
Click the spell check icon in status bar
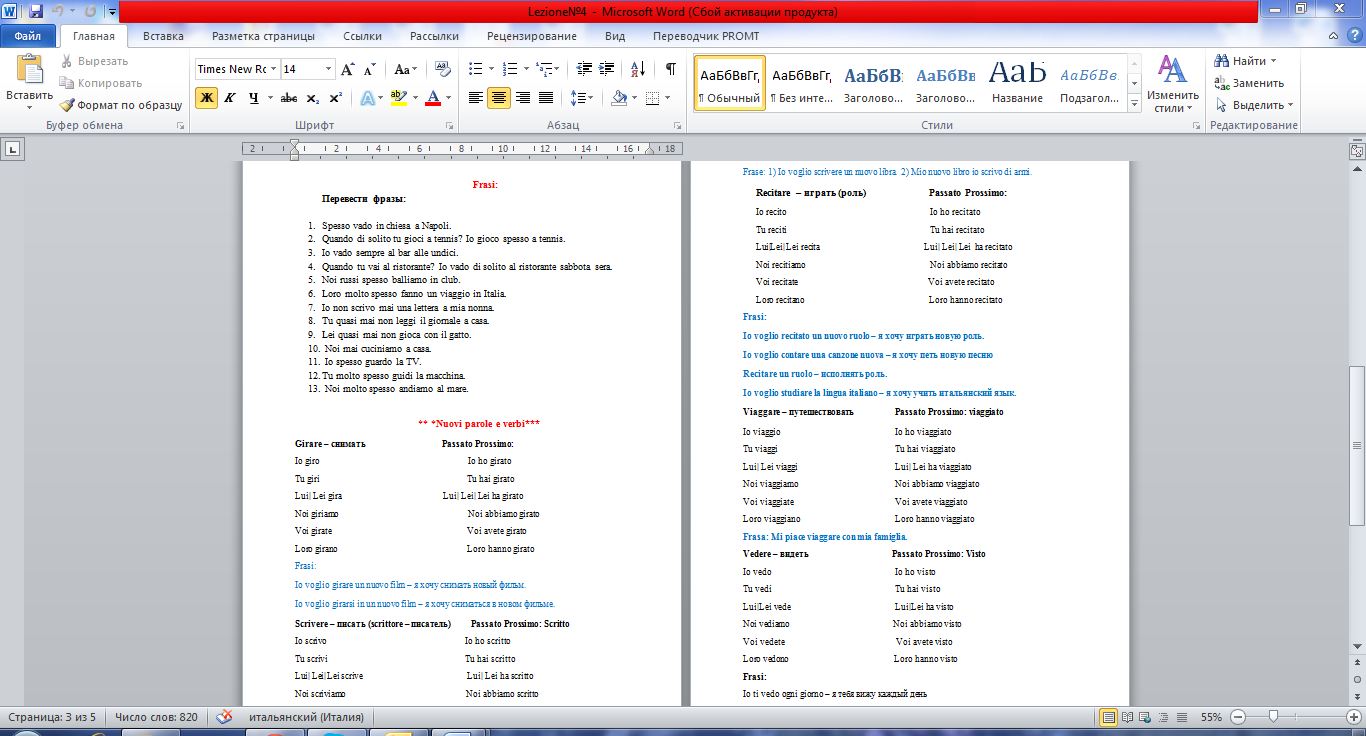[225, 717]
